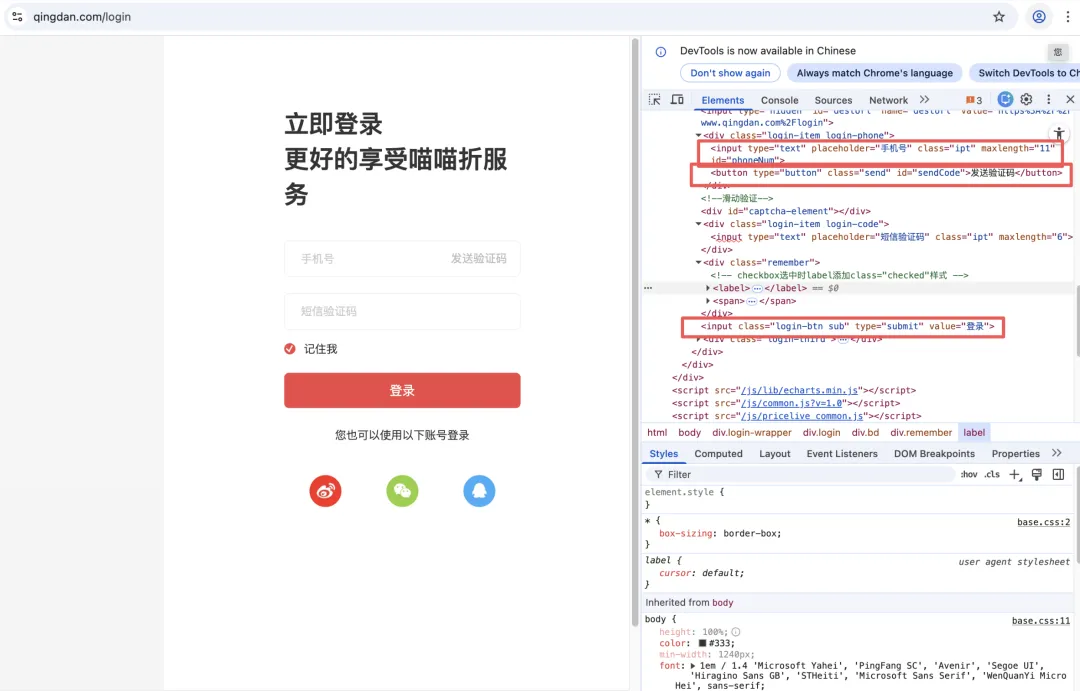Log in with the WeChat icon
The image size is (1080, 691).
402,491
